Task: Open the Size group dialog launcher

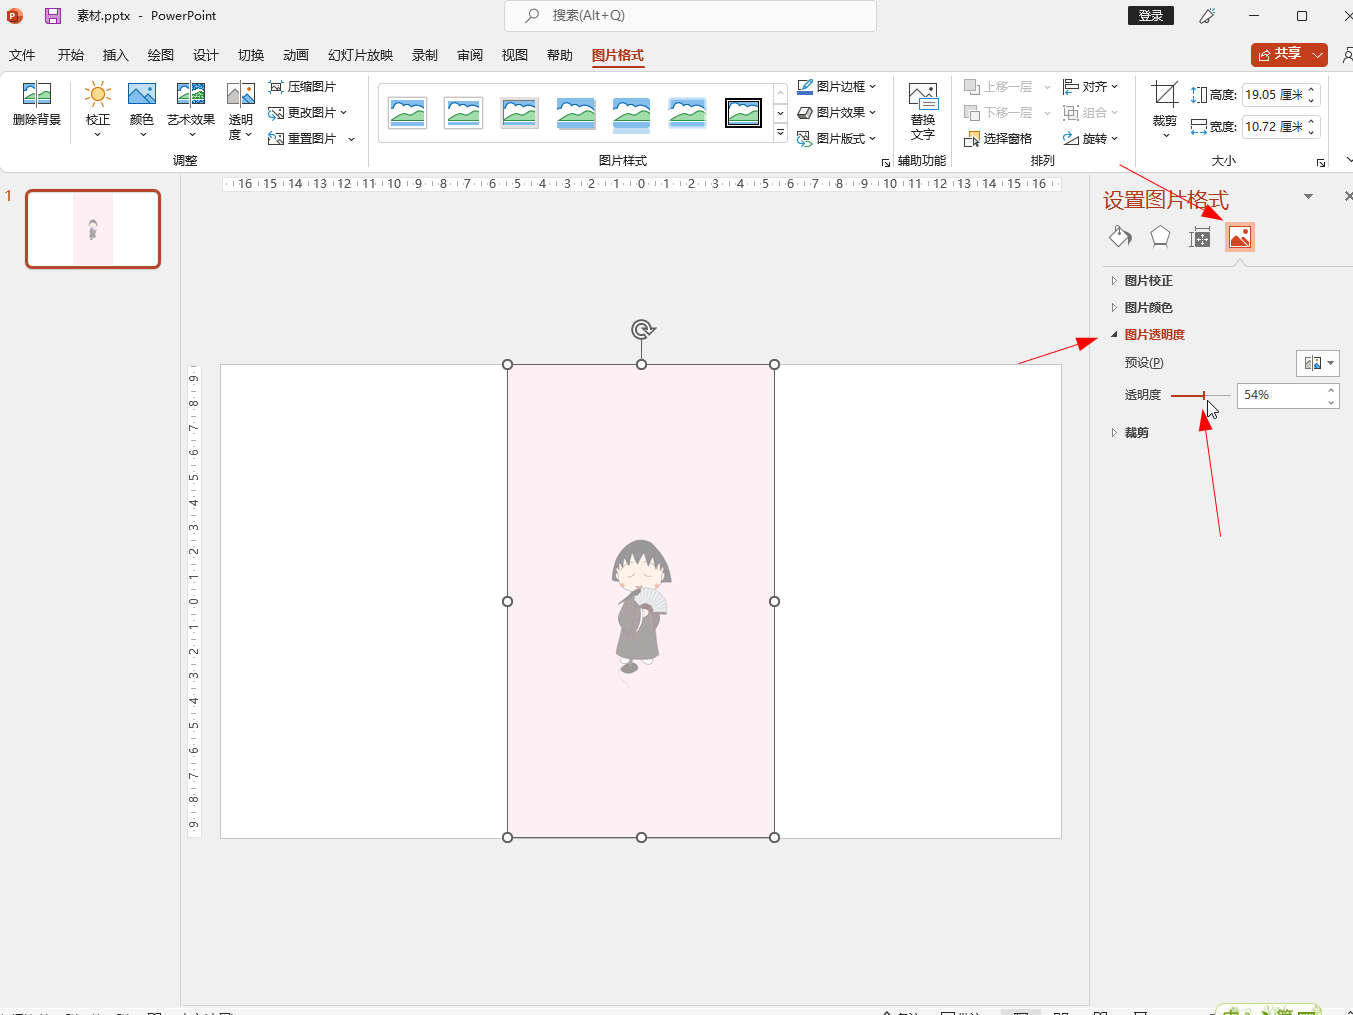Action: click(1321, 162)
